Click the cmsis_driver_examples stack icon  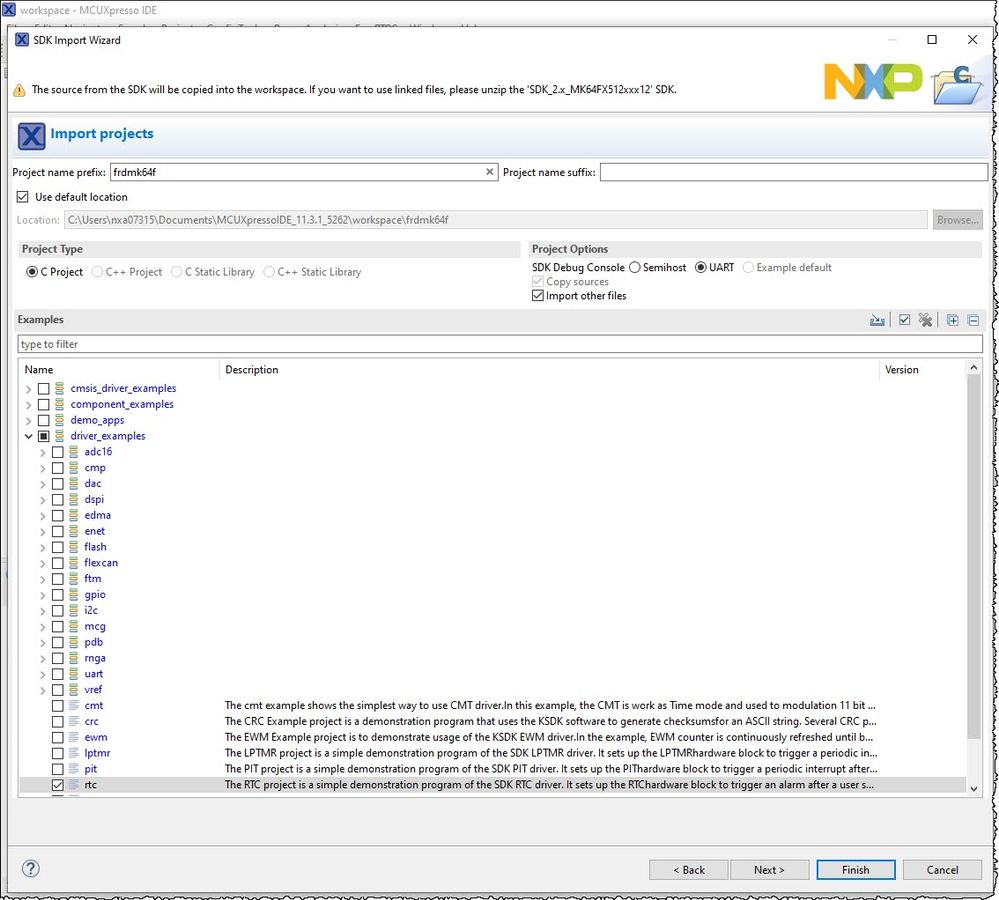click(x=59, y=388)
